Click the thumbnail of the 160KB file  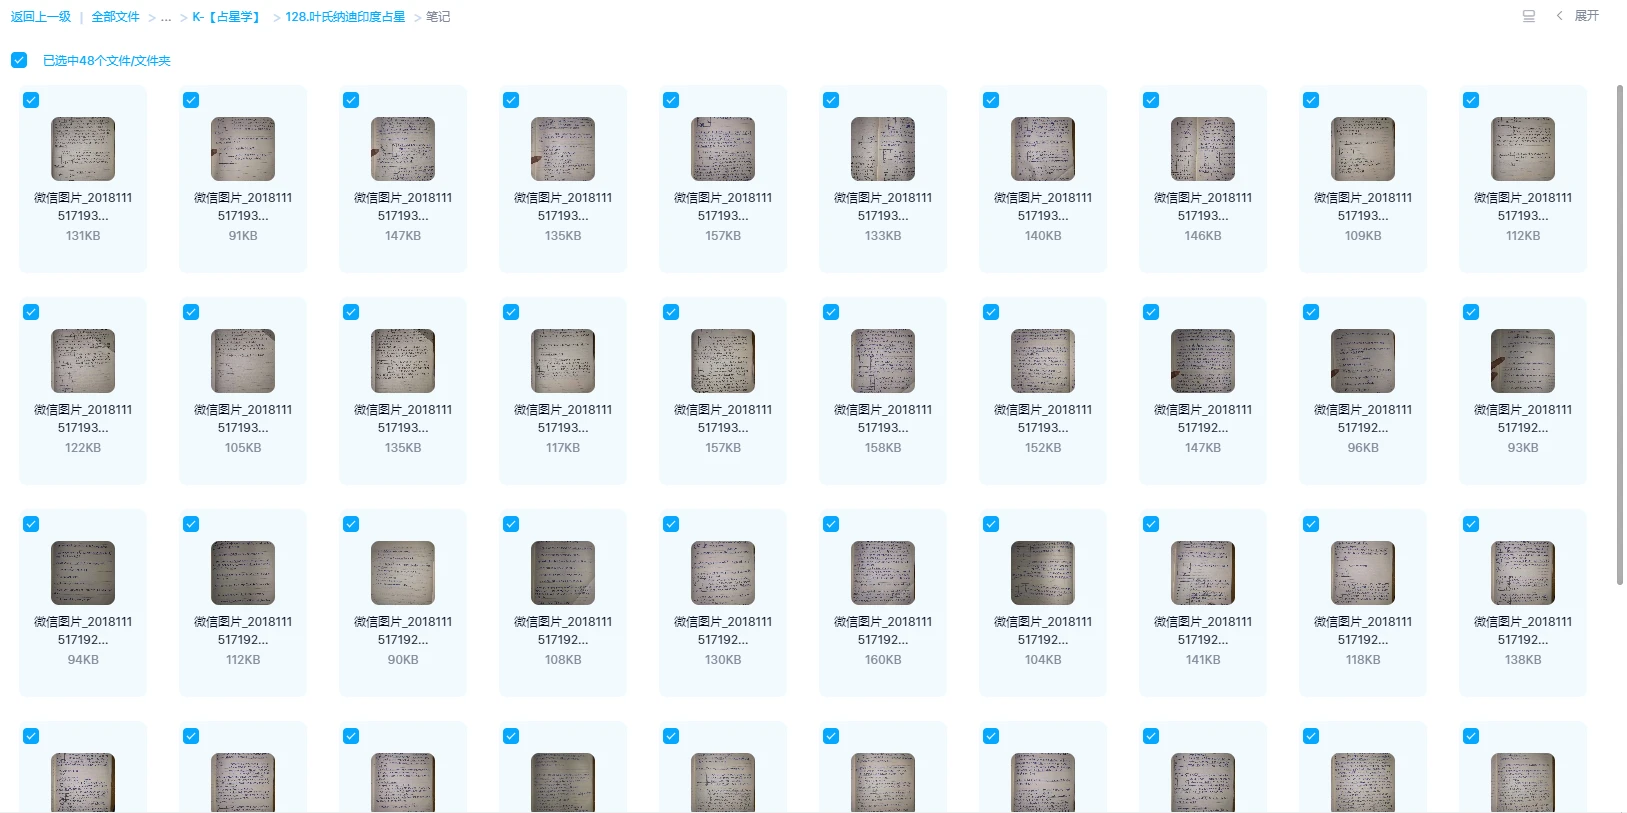[x=883, y=573]
